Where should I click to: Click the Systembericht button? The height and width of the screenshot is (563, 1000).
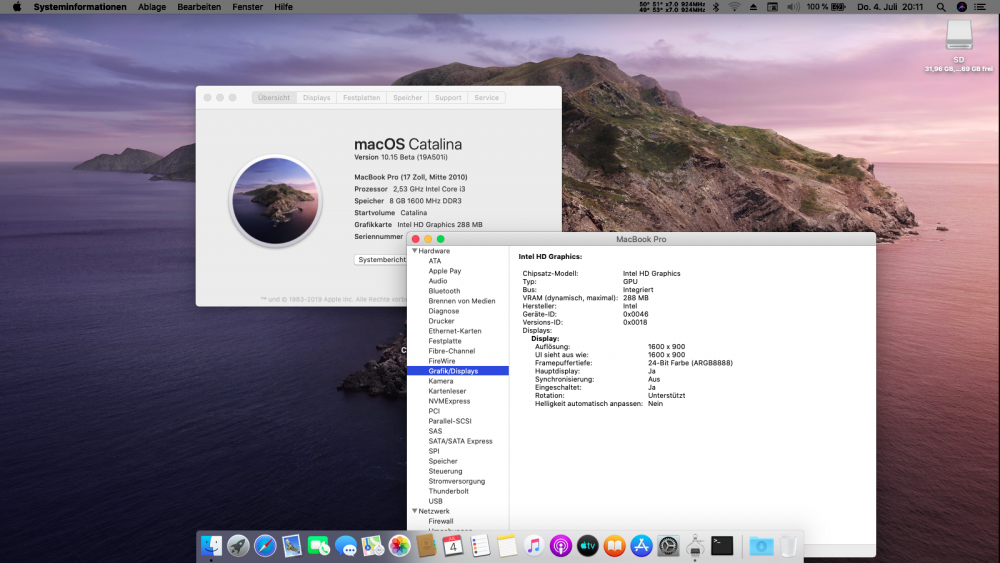(381, 260)
